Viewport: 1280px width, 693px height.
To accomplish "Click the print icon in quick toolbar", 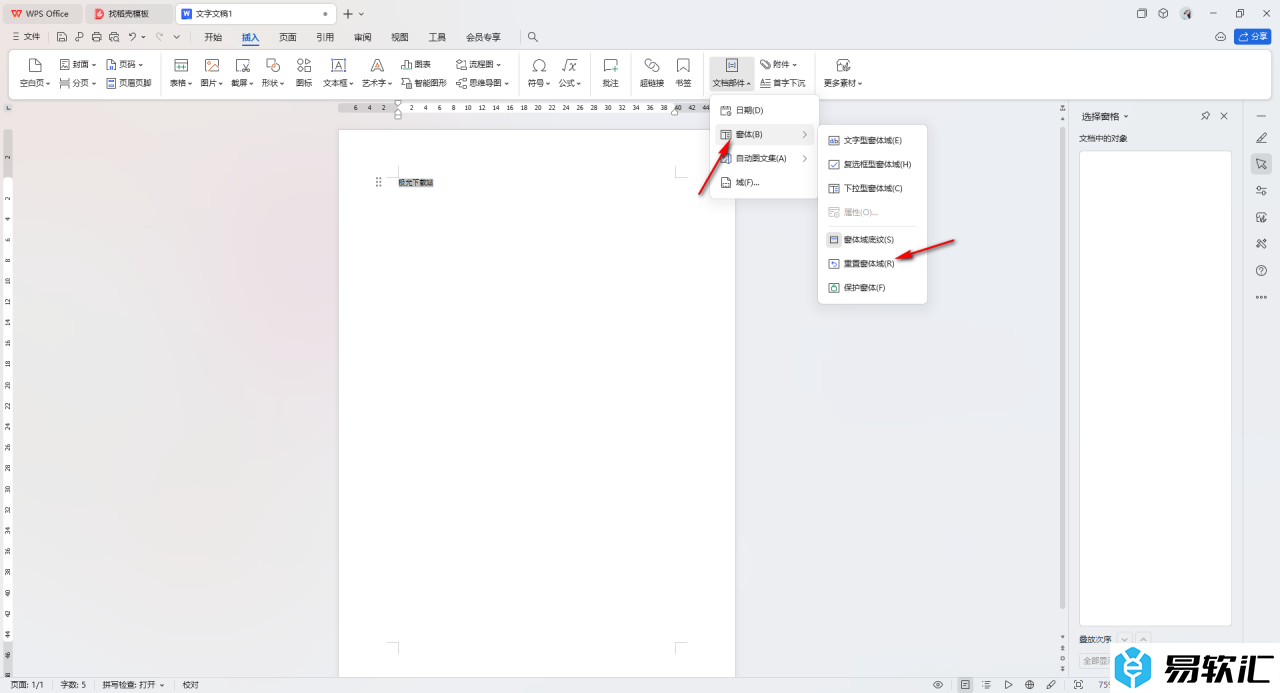I will [96, 37].
